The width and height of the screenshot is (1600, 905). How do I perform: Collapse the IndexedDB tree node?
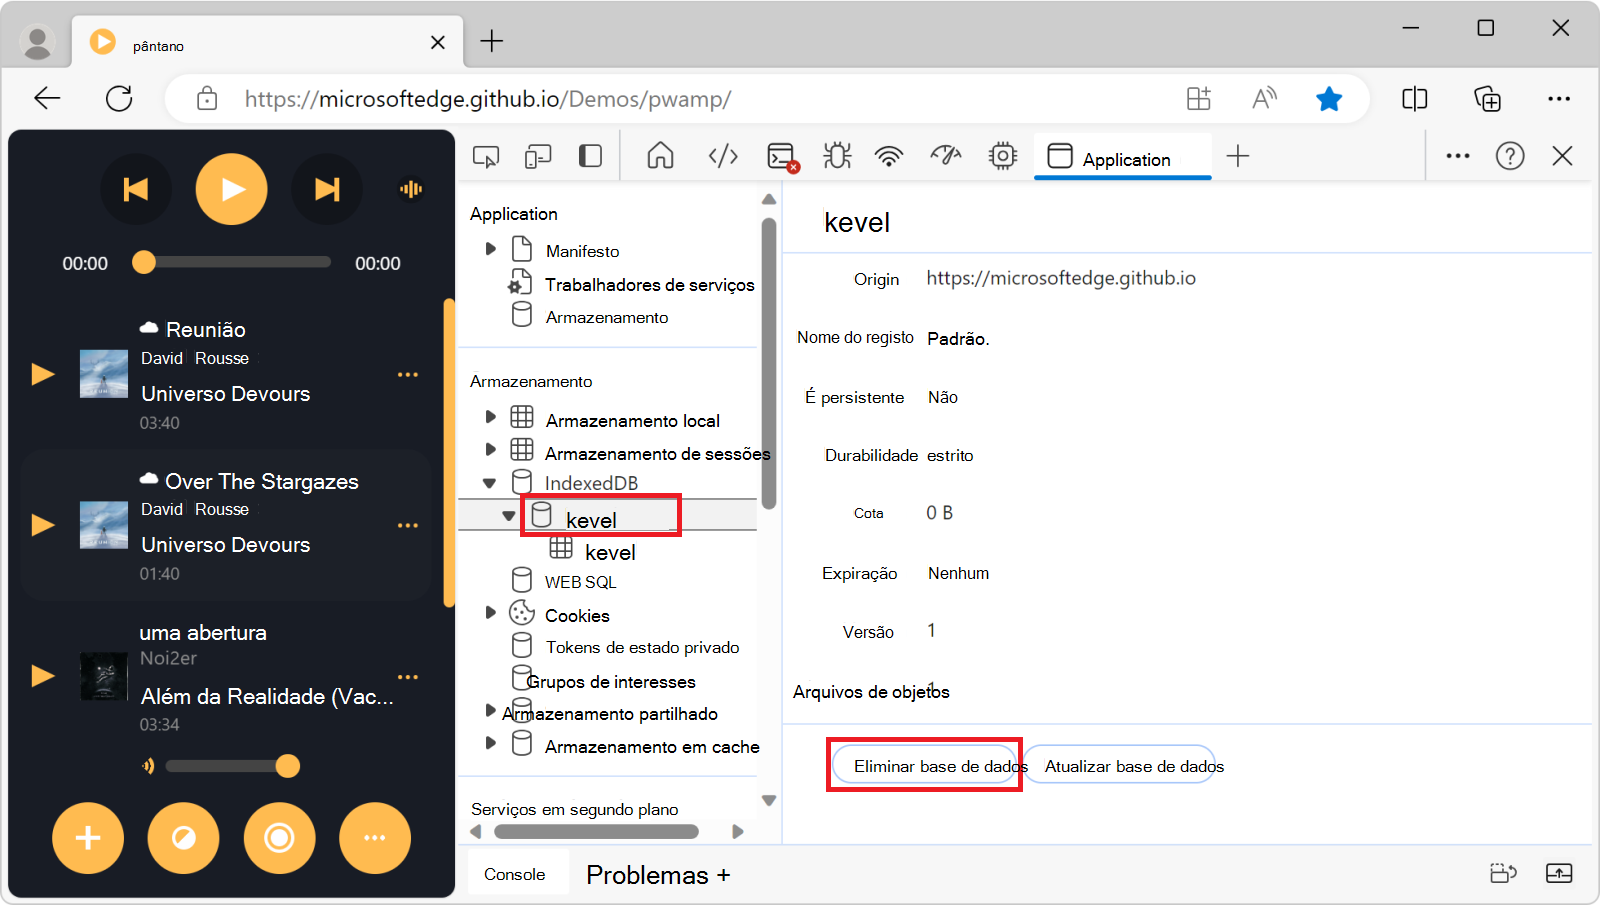[x=490, y=482]
